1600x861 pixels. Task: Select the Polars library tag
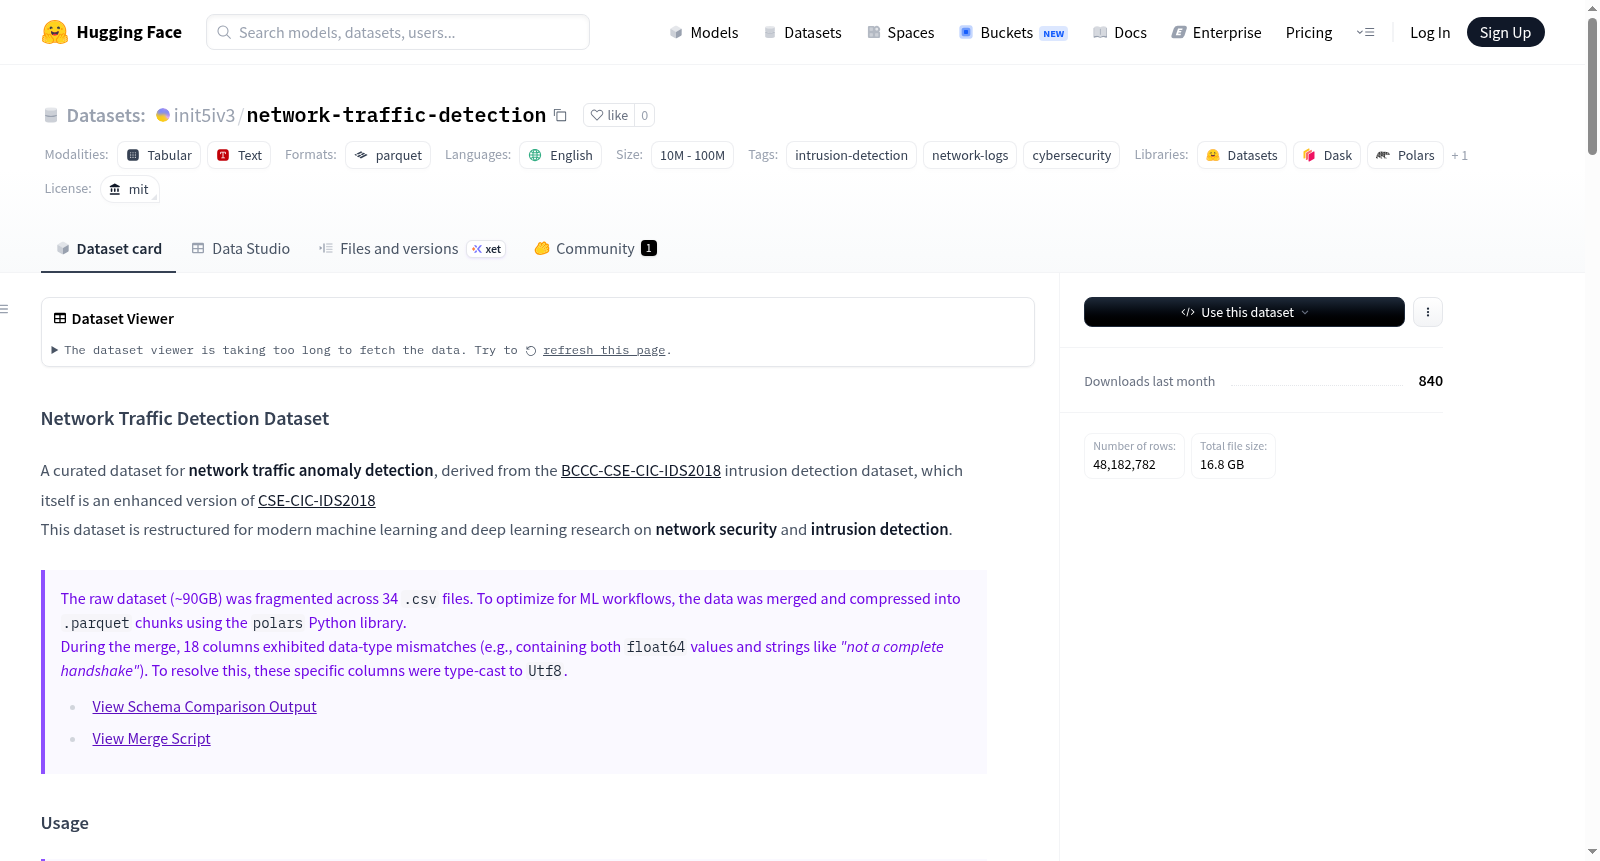[1405, 155]
